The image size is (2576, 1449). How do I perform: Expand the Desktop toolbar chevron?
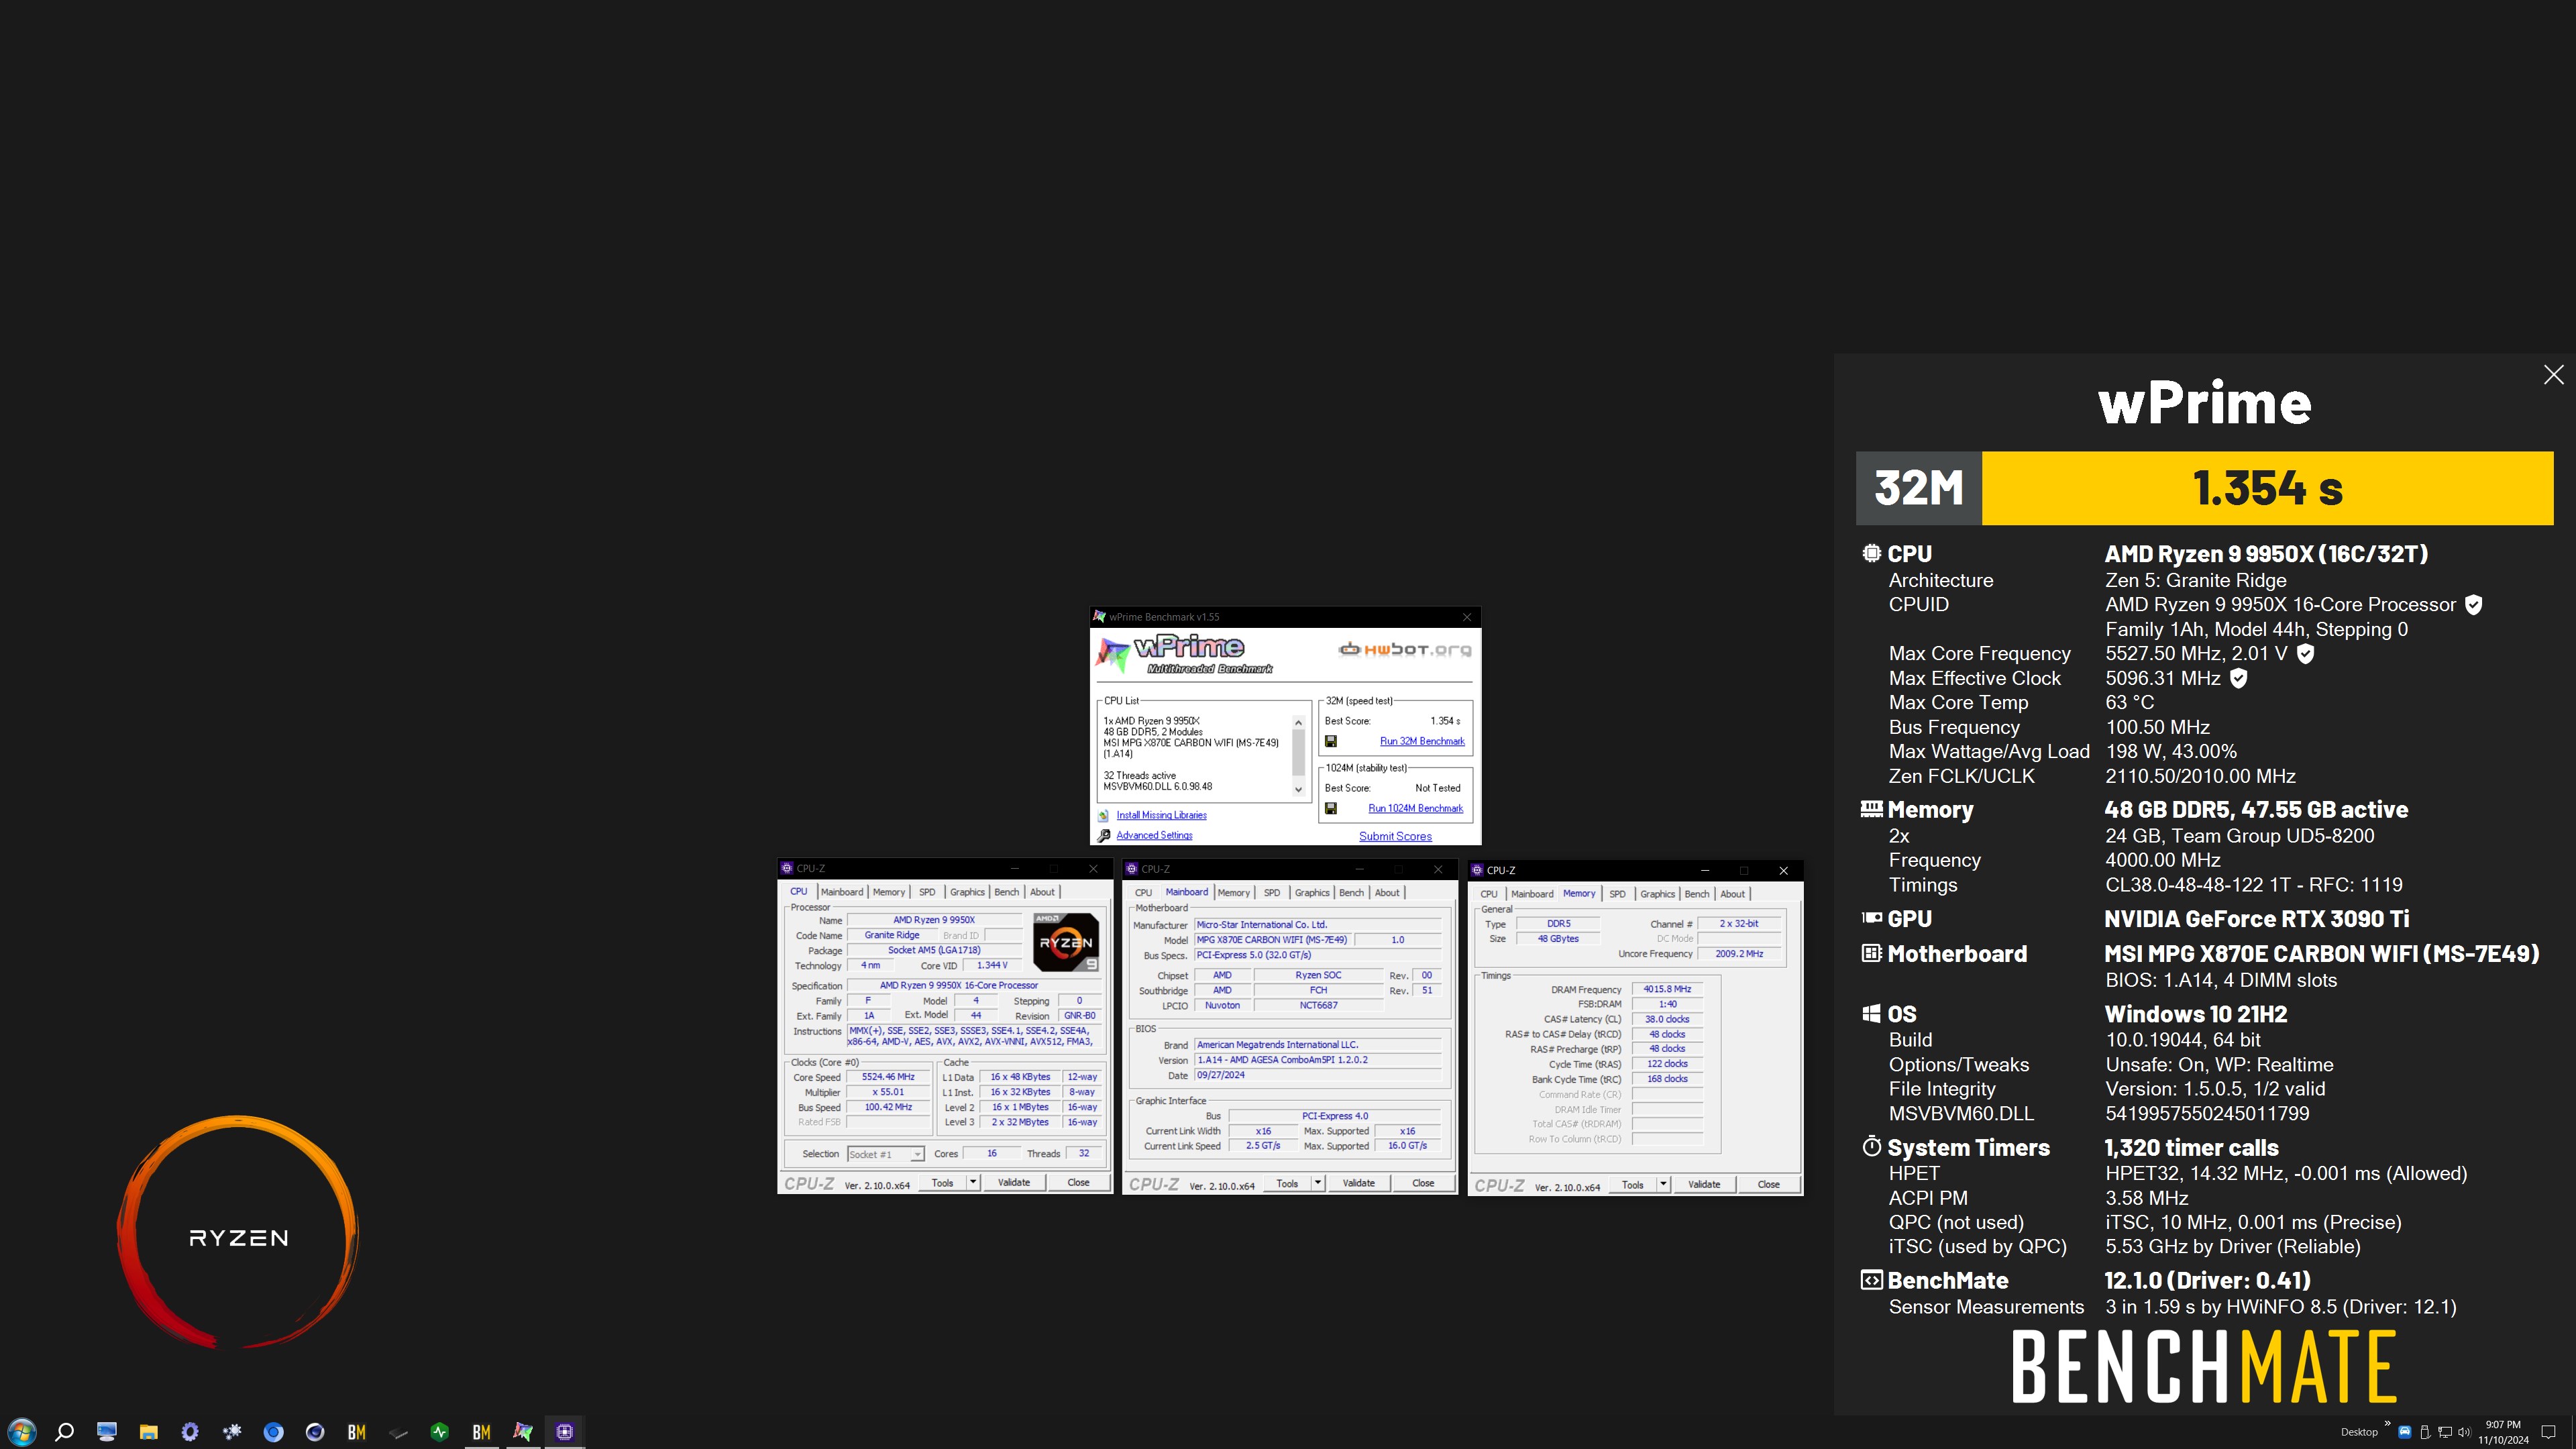pyautogui.click(x=2387, y=1424)
